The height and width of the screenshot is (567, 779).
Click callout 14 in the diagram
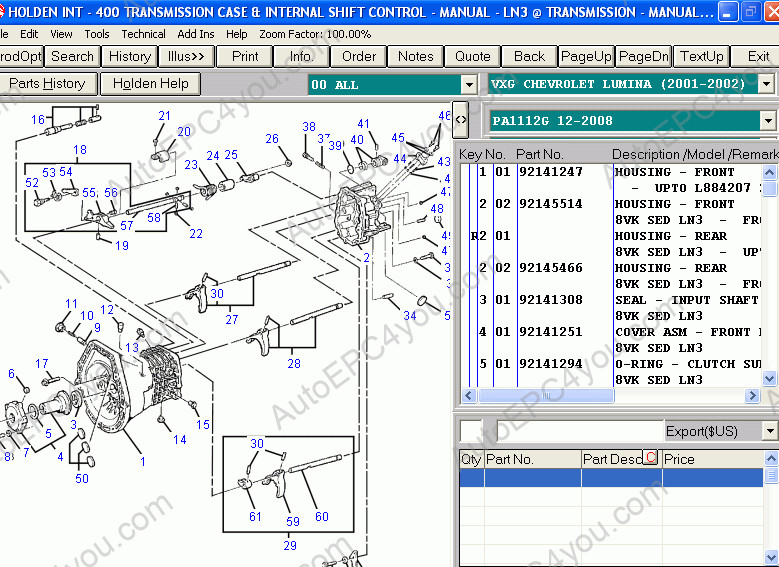click(x=179, y=439)
